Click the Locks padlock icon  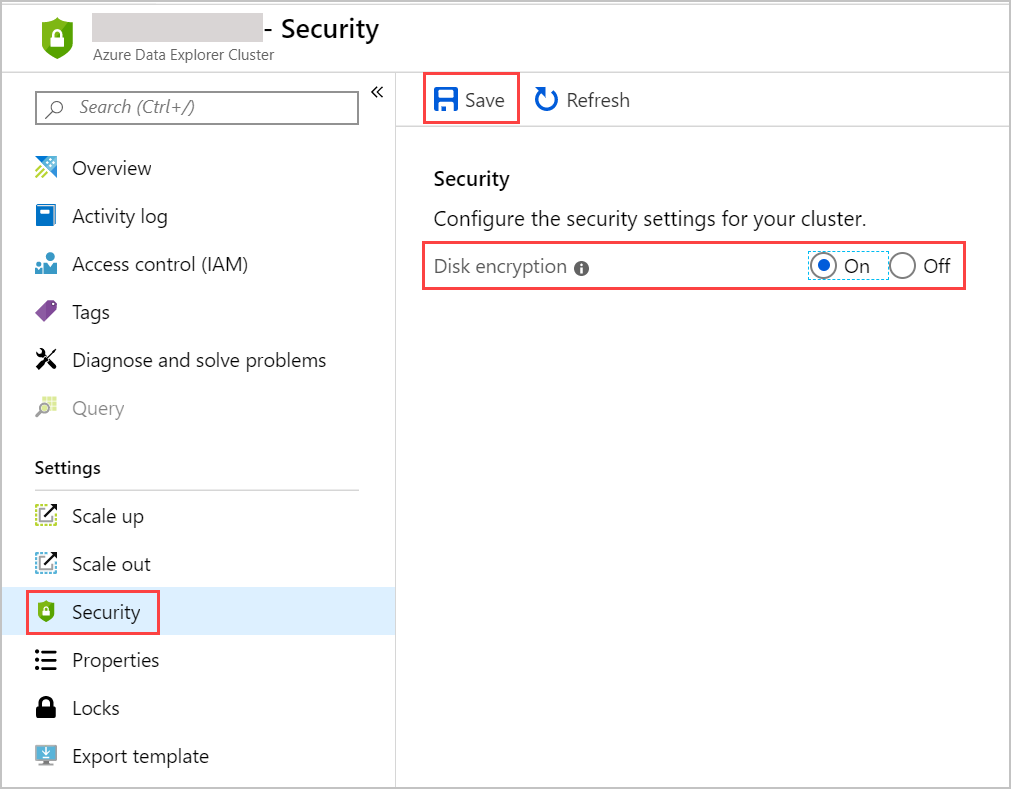tap(46, 708)
